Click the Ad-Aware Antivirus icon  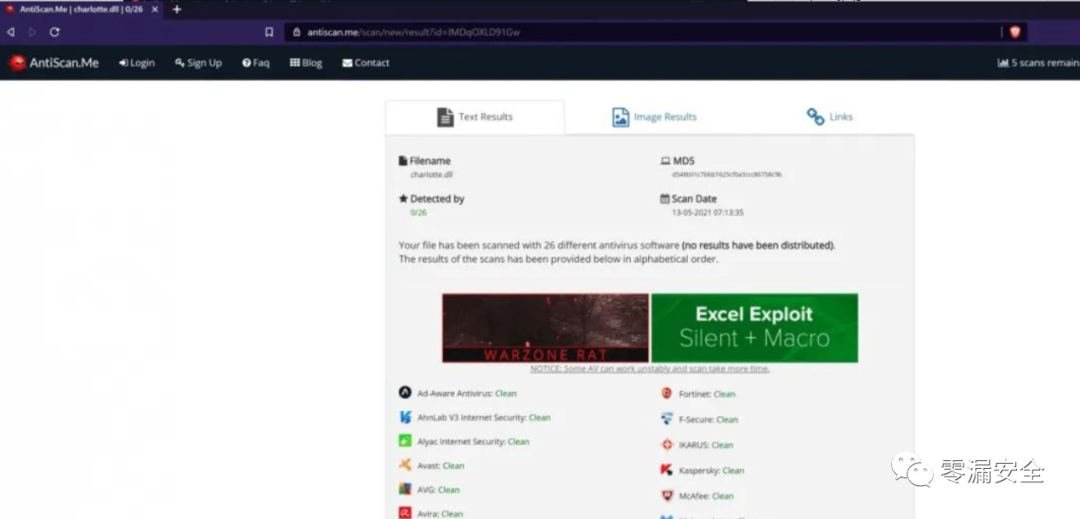tap(405, 392)
